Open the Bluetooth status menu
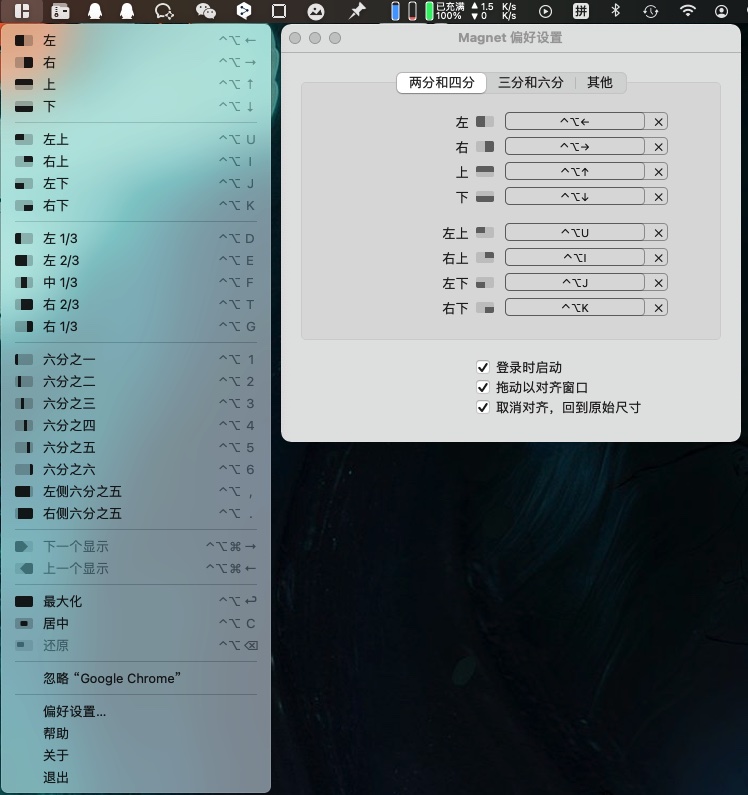Image resolution: width=748 pixels, height=795 pixels. coord(616,10)
